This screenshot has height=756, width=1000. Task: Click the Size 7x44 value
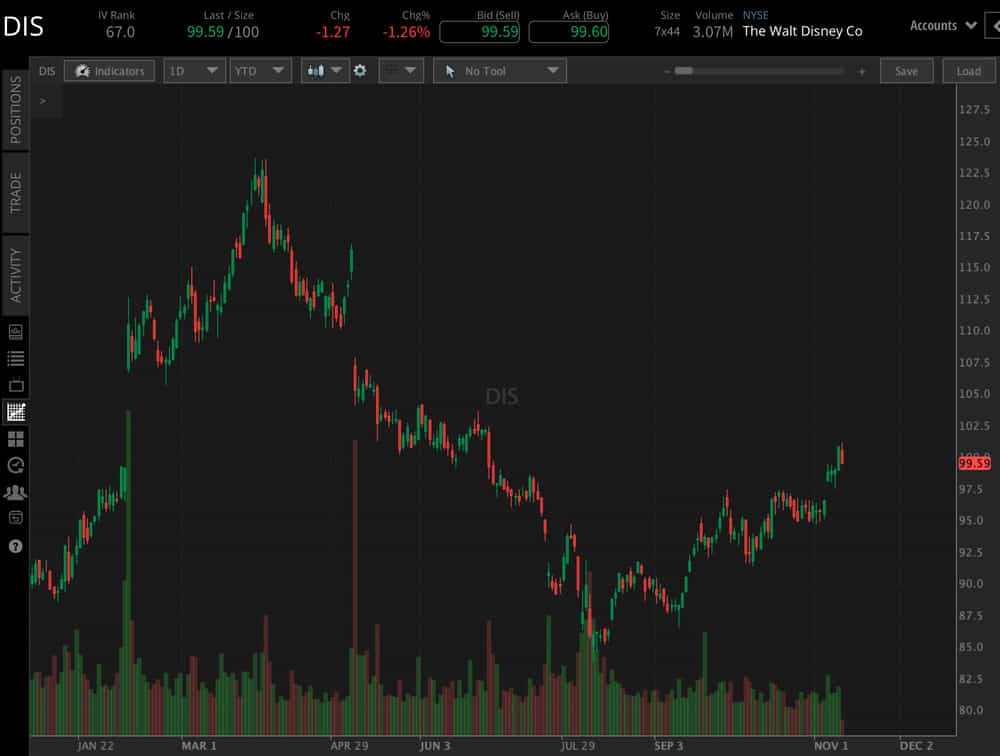(x=667, y=31)
